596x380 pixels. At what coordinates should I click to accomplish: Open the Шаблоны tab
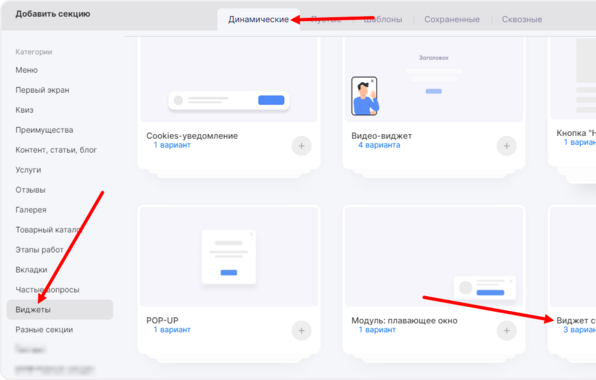(x=383, y=19)
